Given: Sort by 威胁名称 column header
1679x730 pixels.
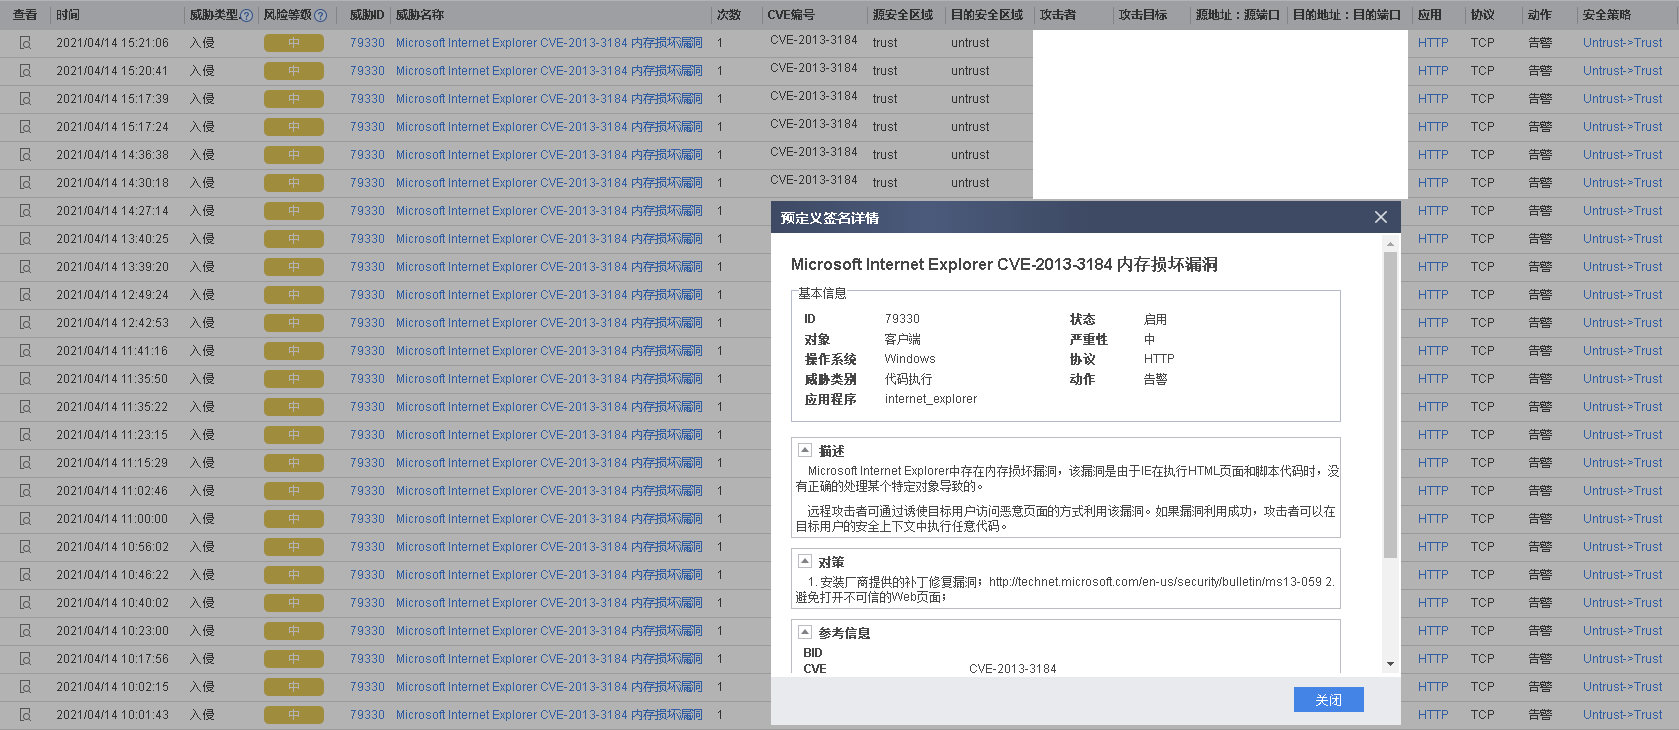Looking at the screenshot, I should (420, 15).
